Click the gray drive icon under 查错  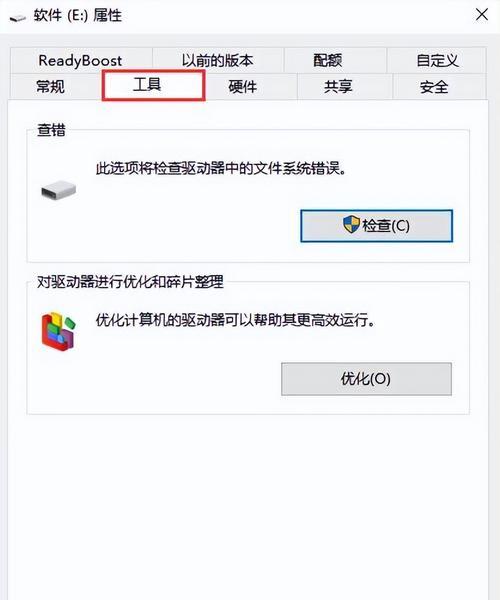[59, 190]
